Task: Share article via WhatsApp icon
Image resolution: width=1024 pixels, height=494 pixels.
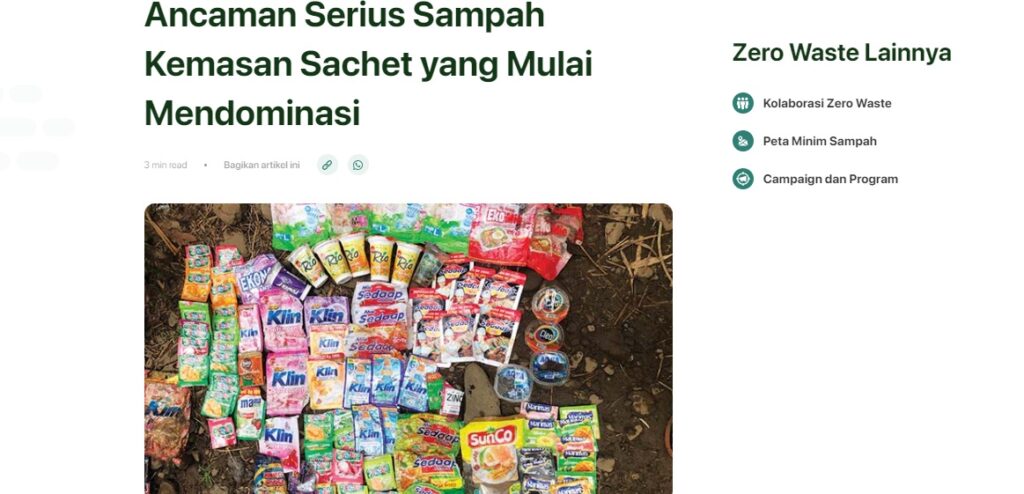Action: pyautogui.click(x=358, y=165)
